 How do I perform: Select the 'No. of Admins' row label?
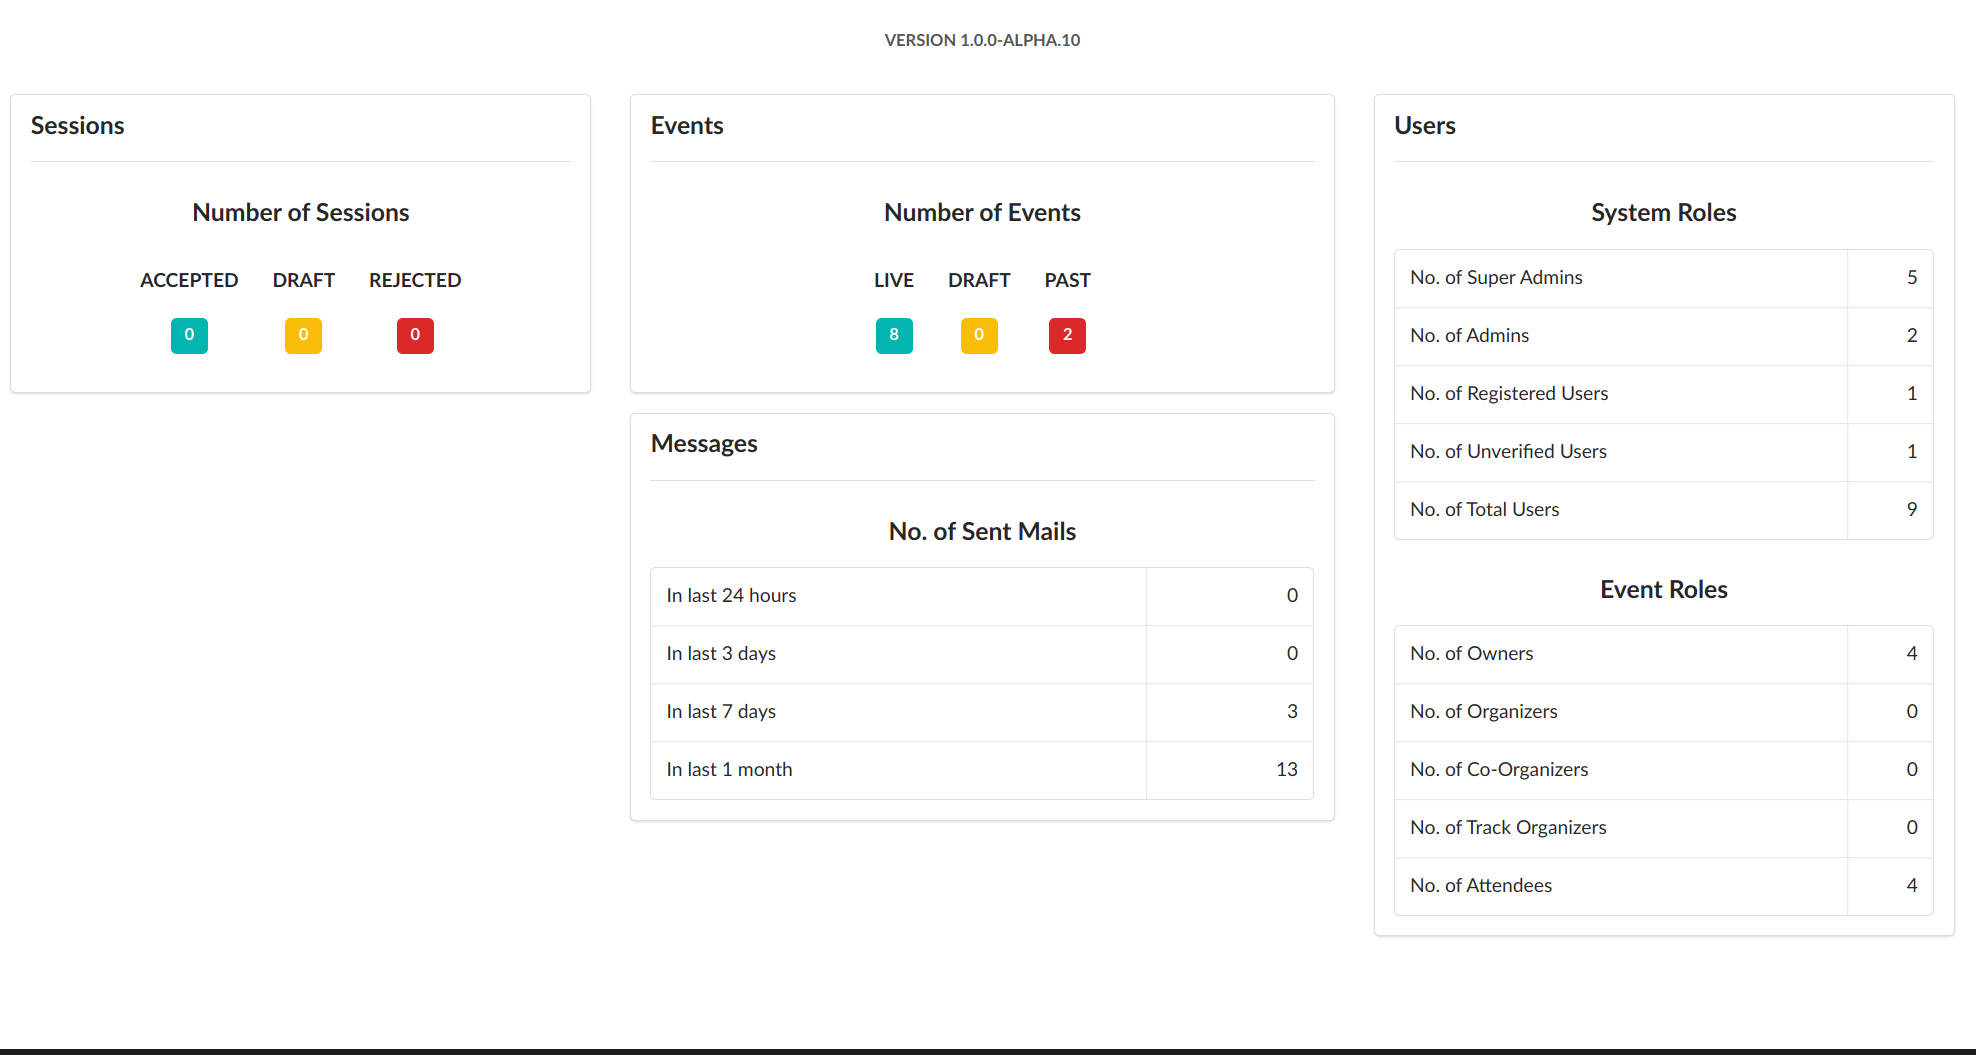[x=1470, y=335]
